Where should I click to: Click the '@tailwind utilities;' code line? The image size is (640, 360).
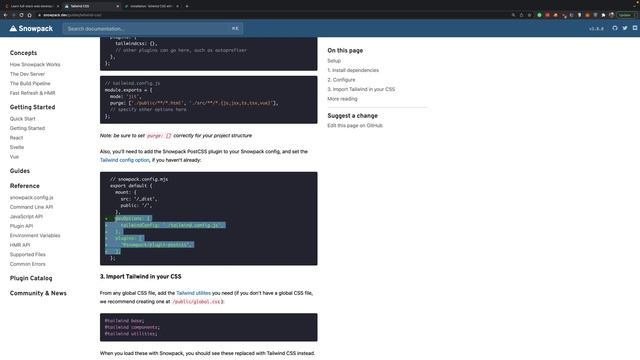point(131,334)
